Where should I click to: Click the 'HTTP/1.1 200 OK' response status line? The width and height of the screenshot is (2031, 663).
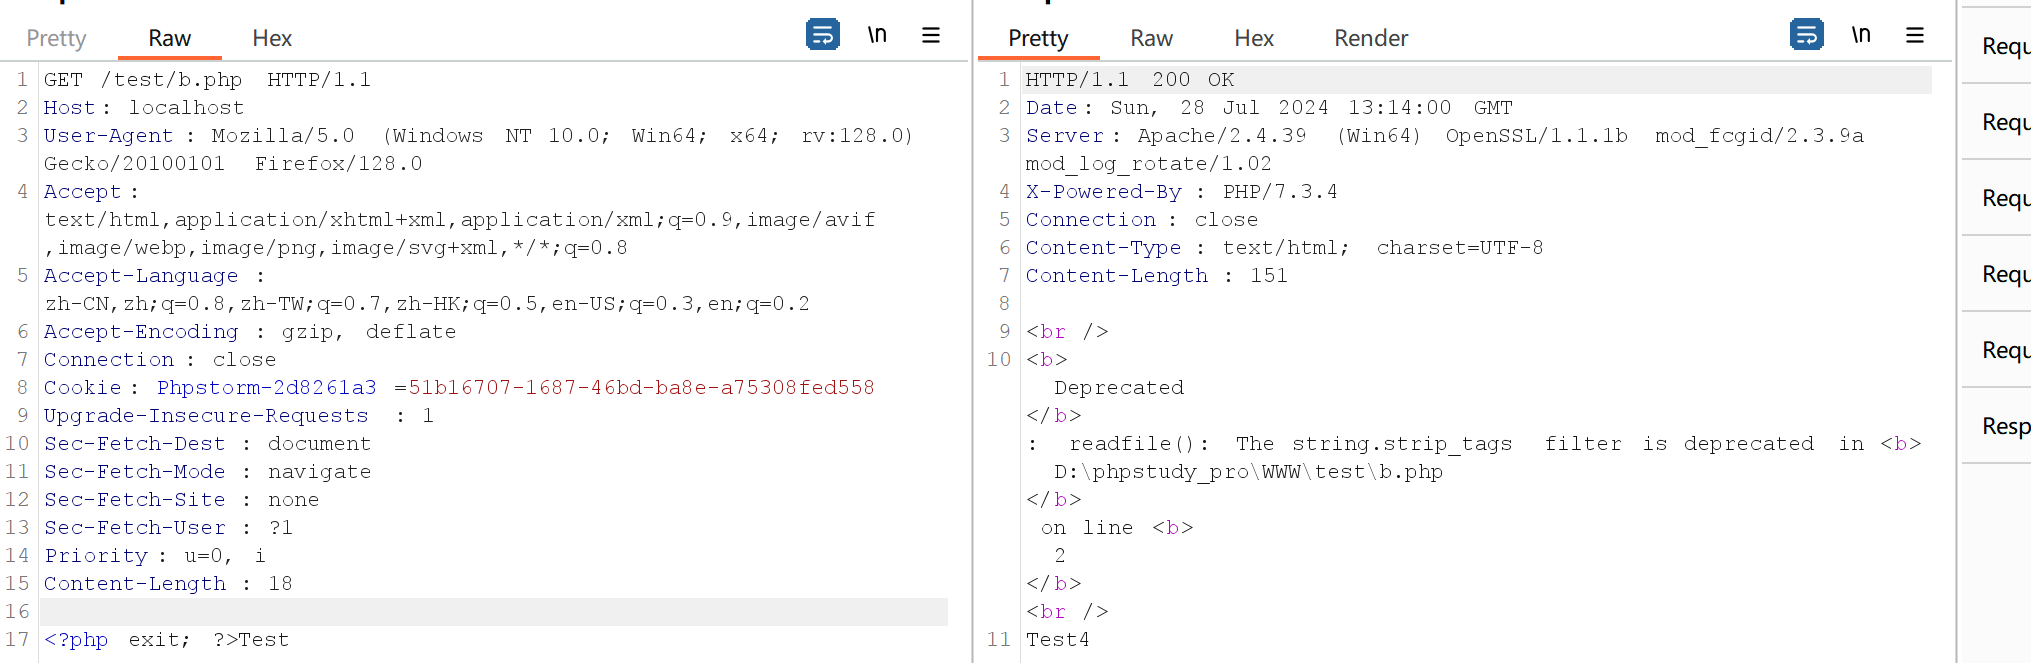point(1129,80)
